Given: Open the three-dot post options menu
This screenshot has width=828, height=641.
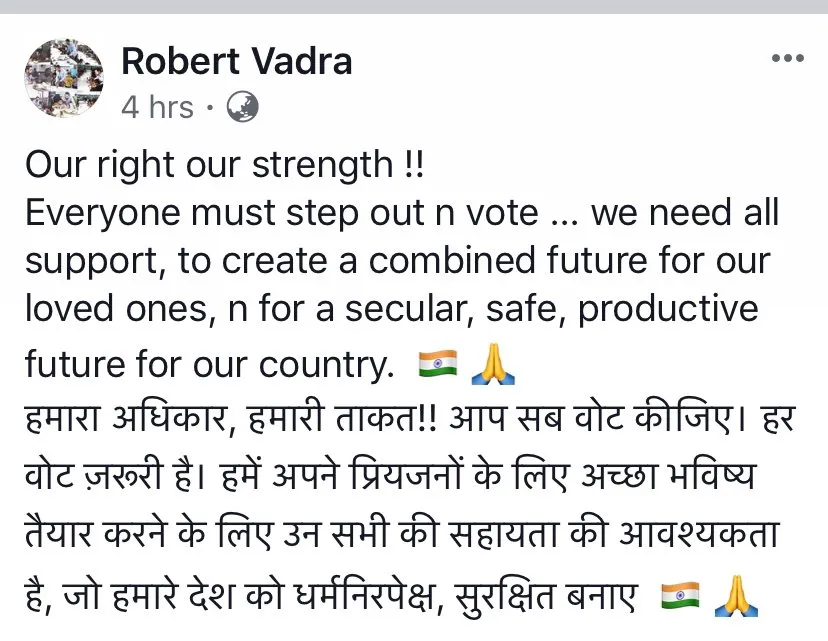Looking at the screenshot, I should pyautogui.click(x=787, y=58).
